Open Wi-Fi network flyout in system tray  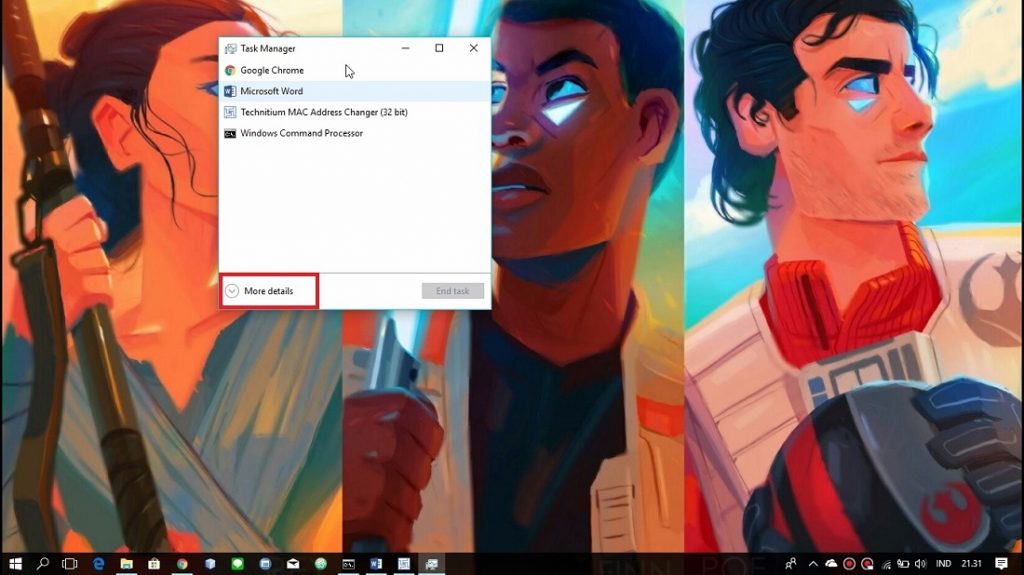(886, 564)
